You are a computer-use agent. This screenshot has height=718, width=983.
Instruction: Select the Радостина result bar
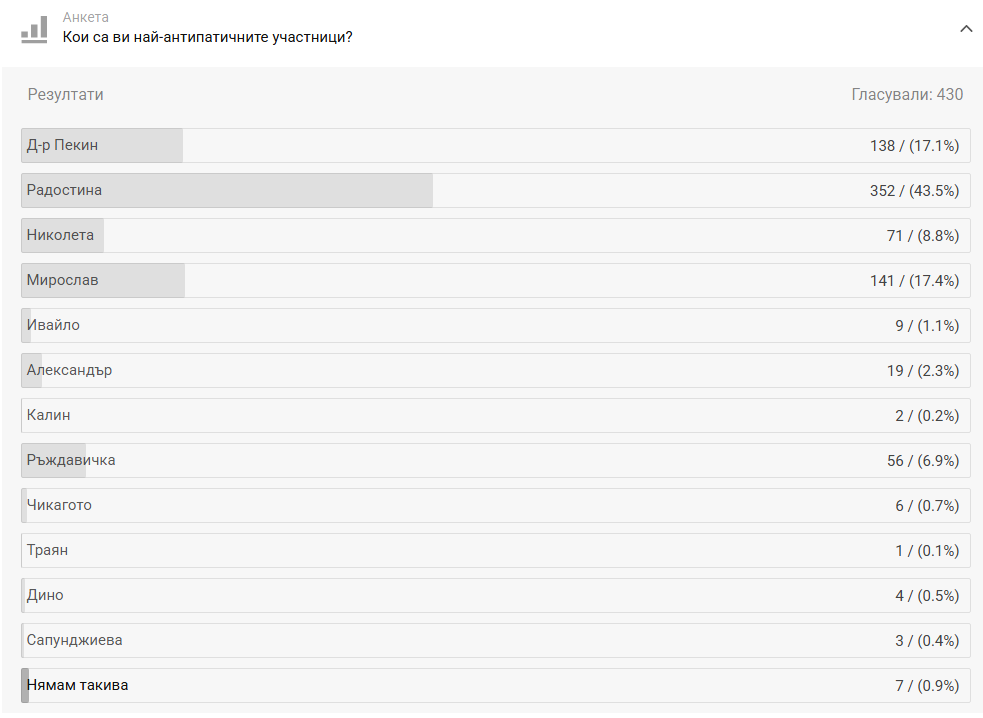click(x=495, y=191)
